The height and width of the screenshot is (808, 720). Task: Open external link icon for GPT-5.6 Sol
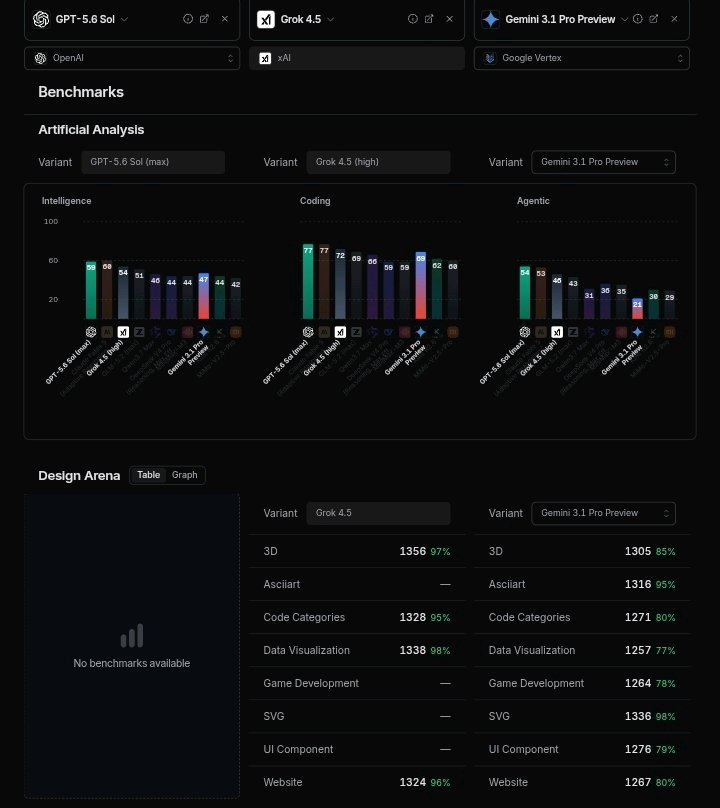(x=204, y=19)
